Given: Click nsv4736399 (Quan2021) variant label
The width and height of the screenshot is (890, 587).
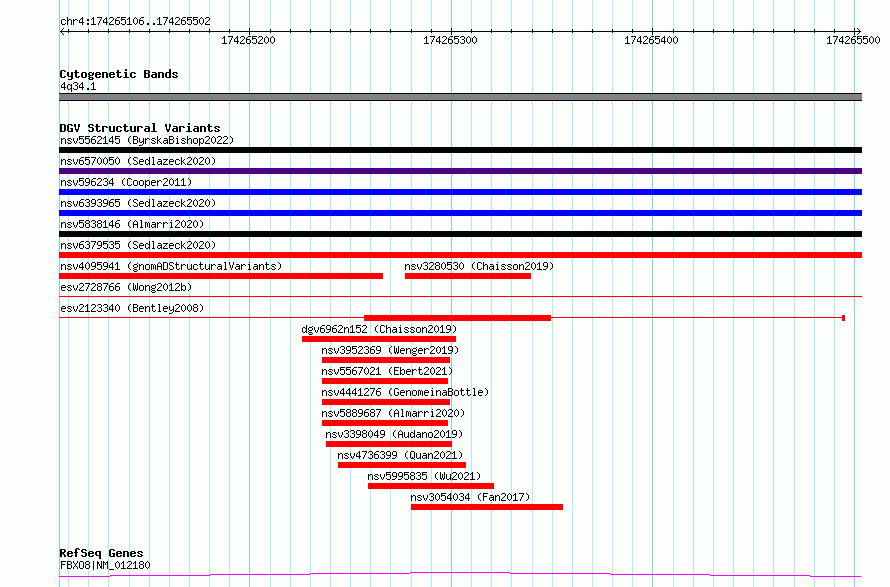Looking at the screenshot, I should point(400,455).
